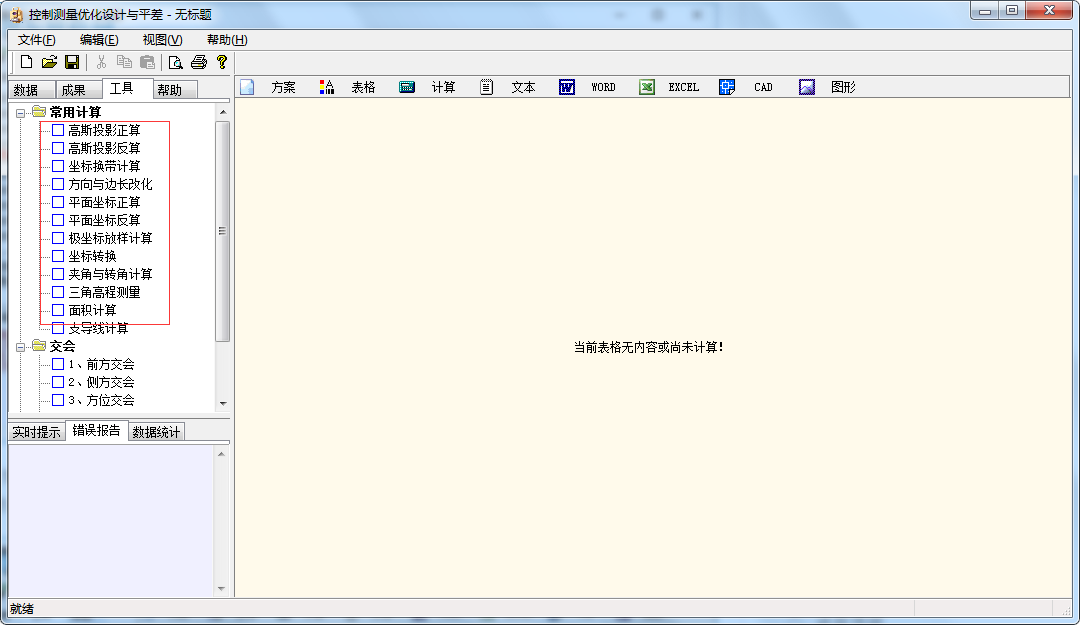Screen dimensions: 1080x625
Task: Tick the 高斯投影正算 checkbox
Action: click(58, 130)
